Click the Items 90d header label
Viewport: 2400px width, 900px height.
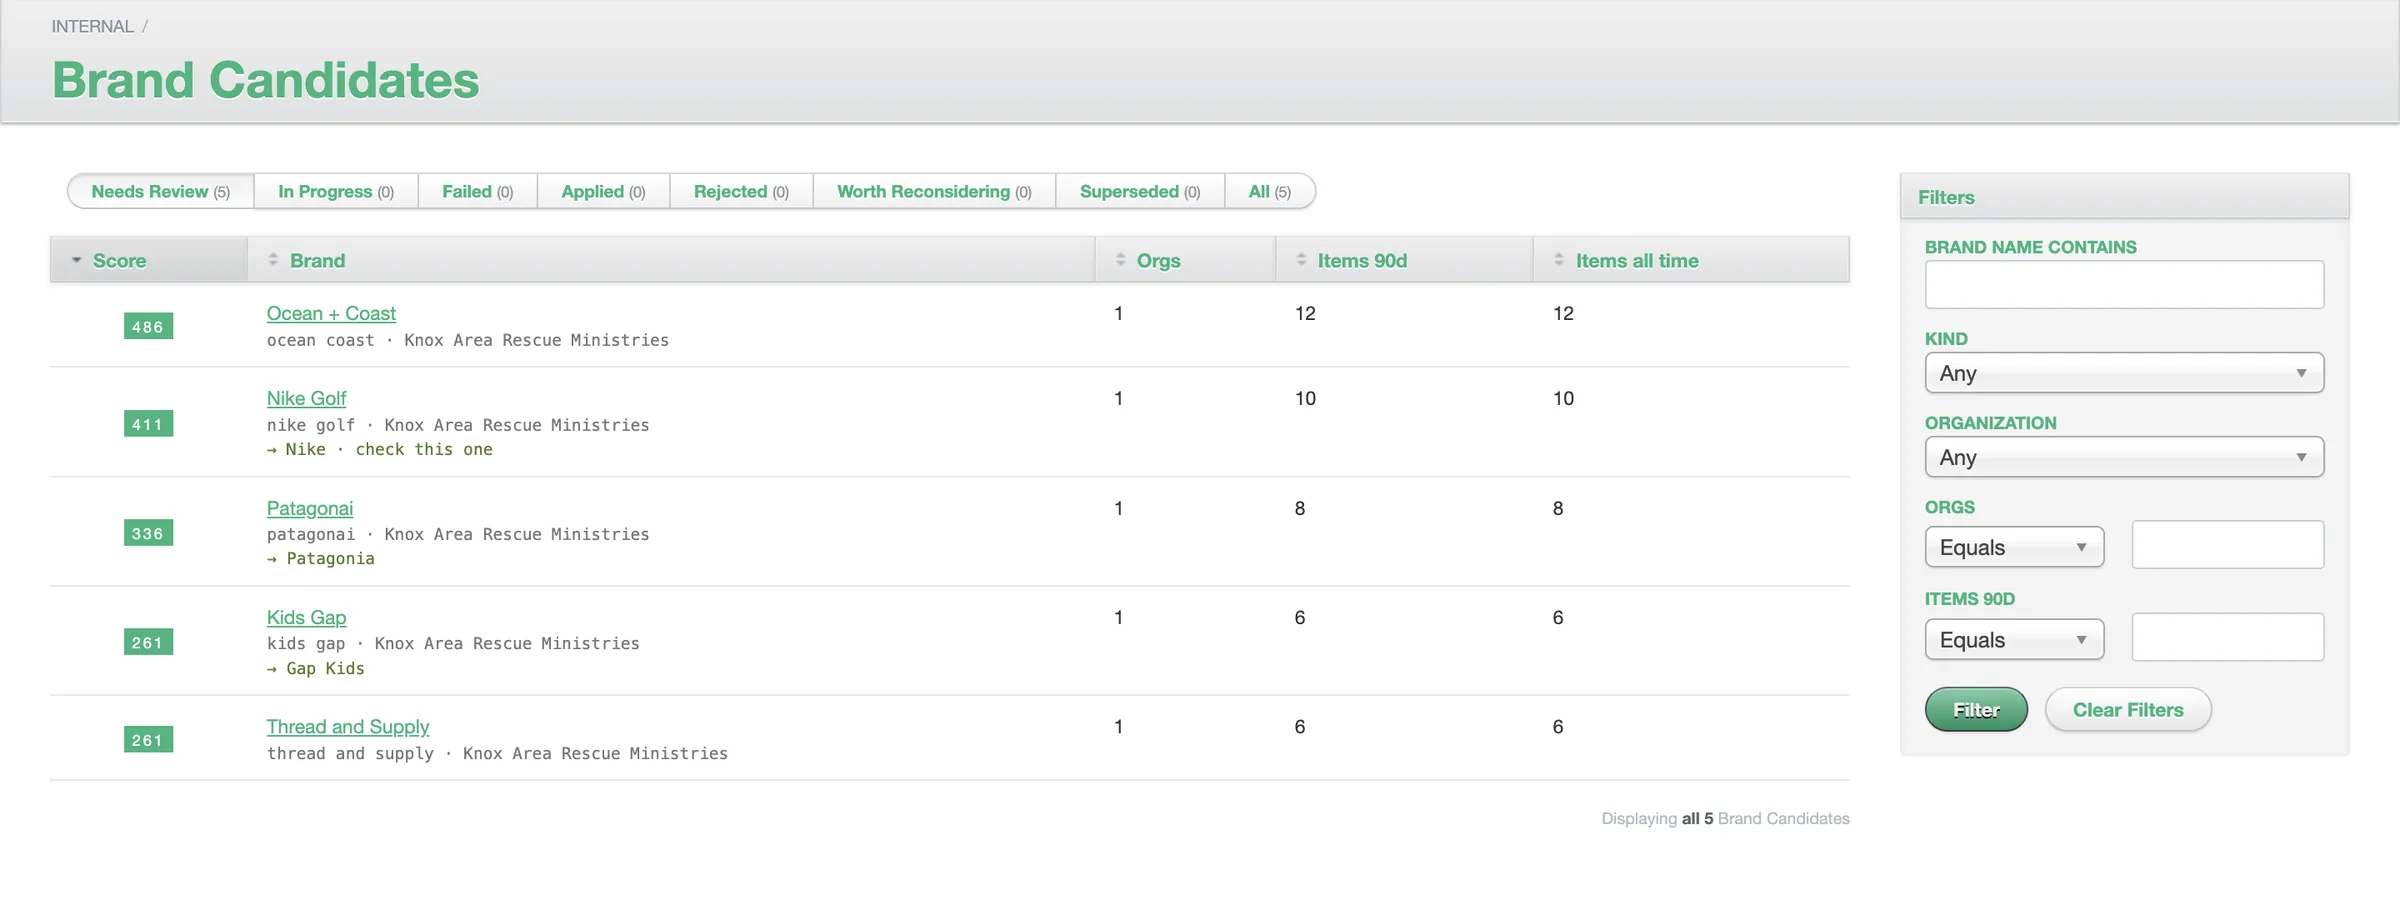[1362, 260]
